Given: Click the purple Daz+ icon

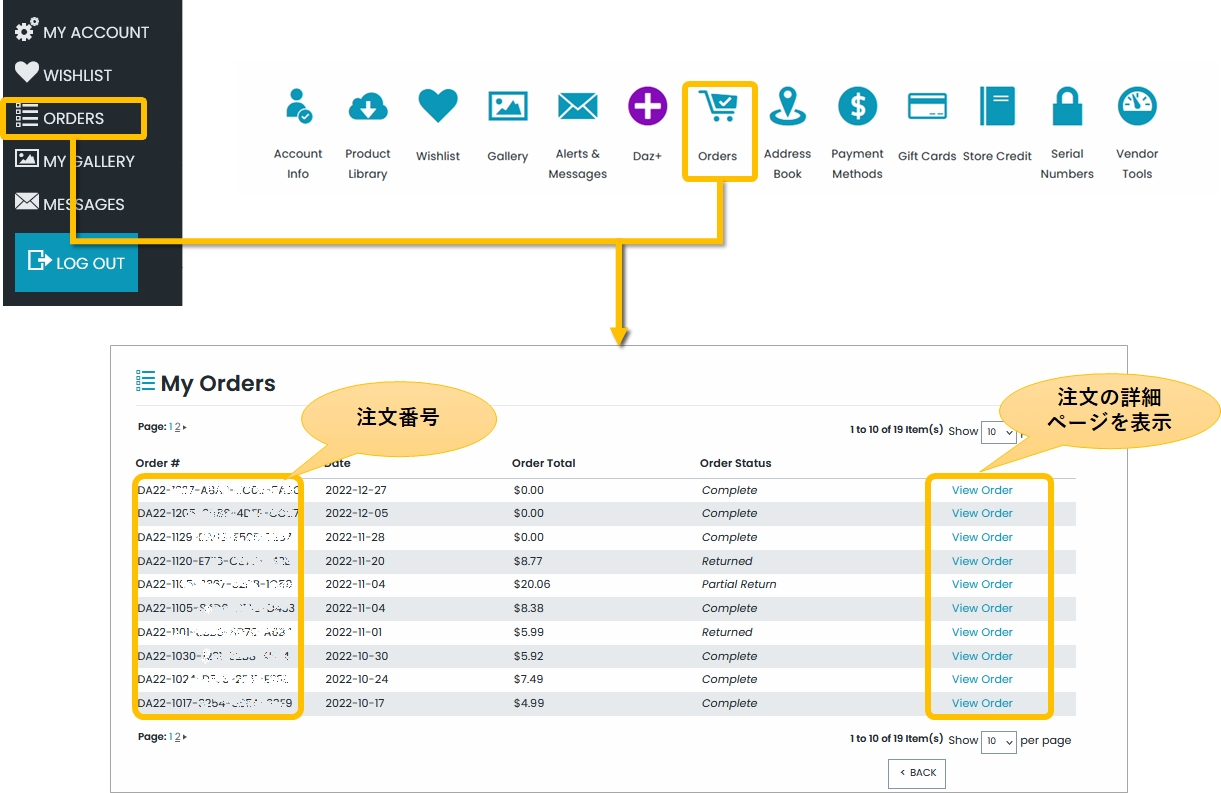Looking at the screenshot, I should point(647,107).
